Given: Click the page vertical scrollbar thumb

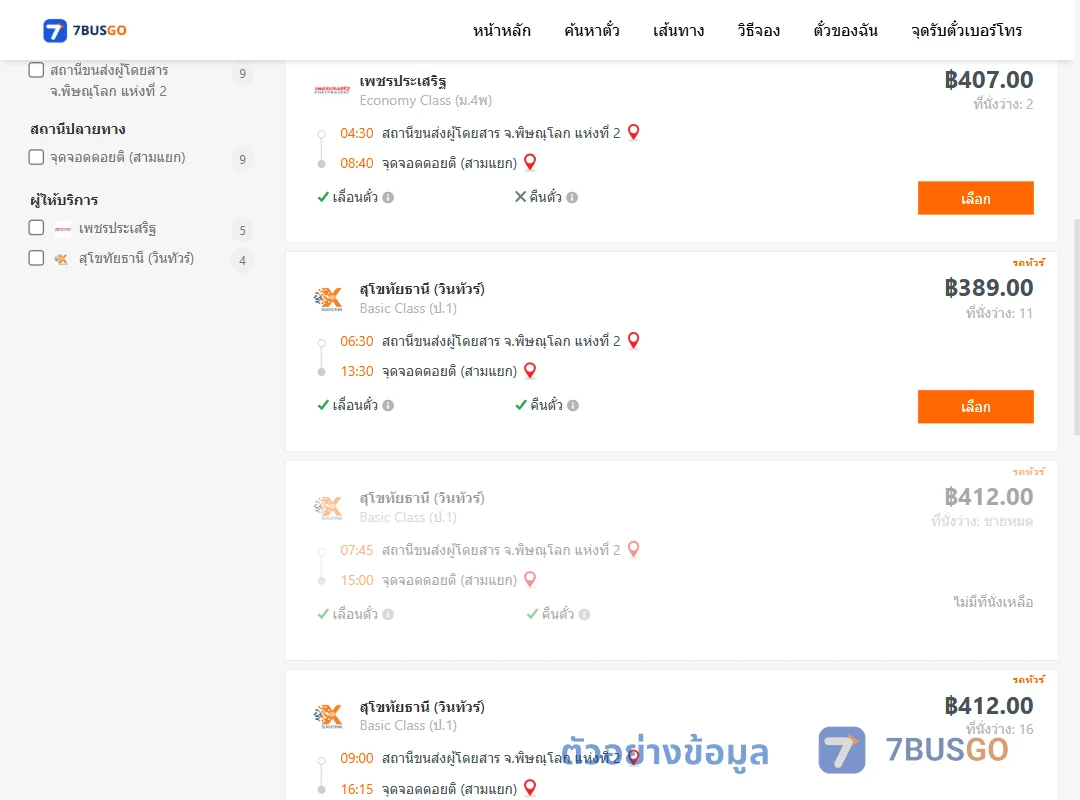Looking at the screenshot, I should [x=1077, y=327].
